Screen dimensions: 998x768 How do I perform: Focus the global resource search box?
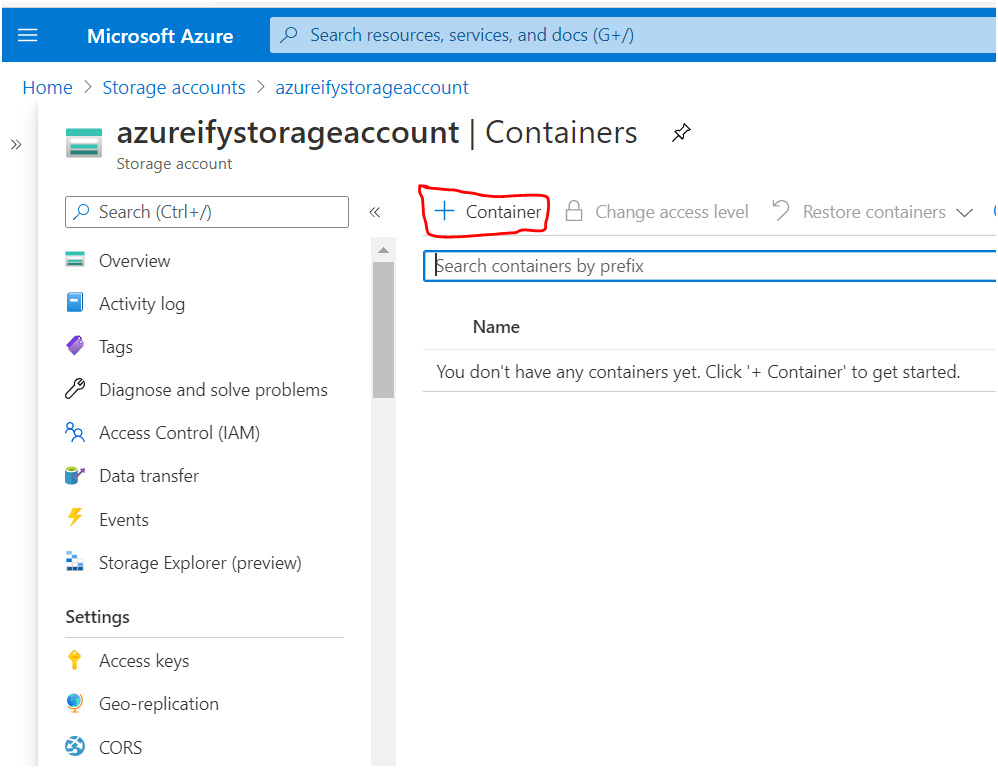633,35
